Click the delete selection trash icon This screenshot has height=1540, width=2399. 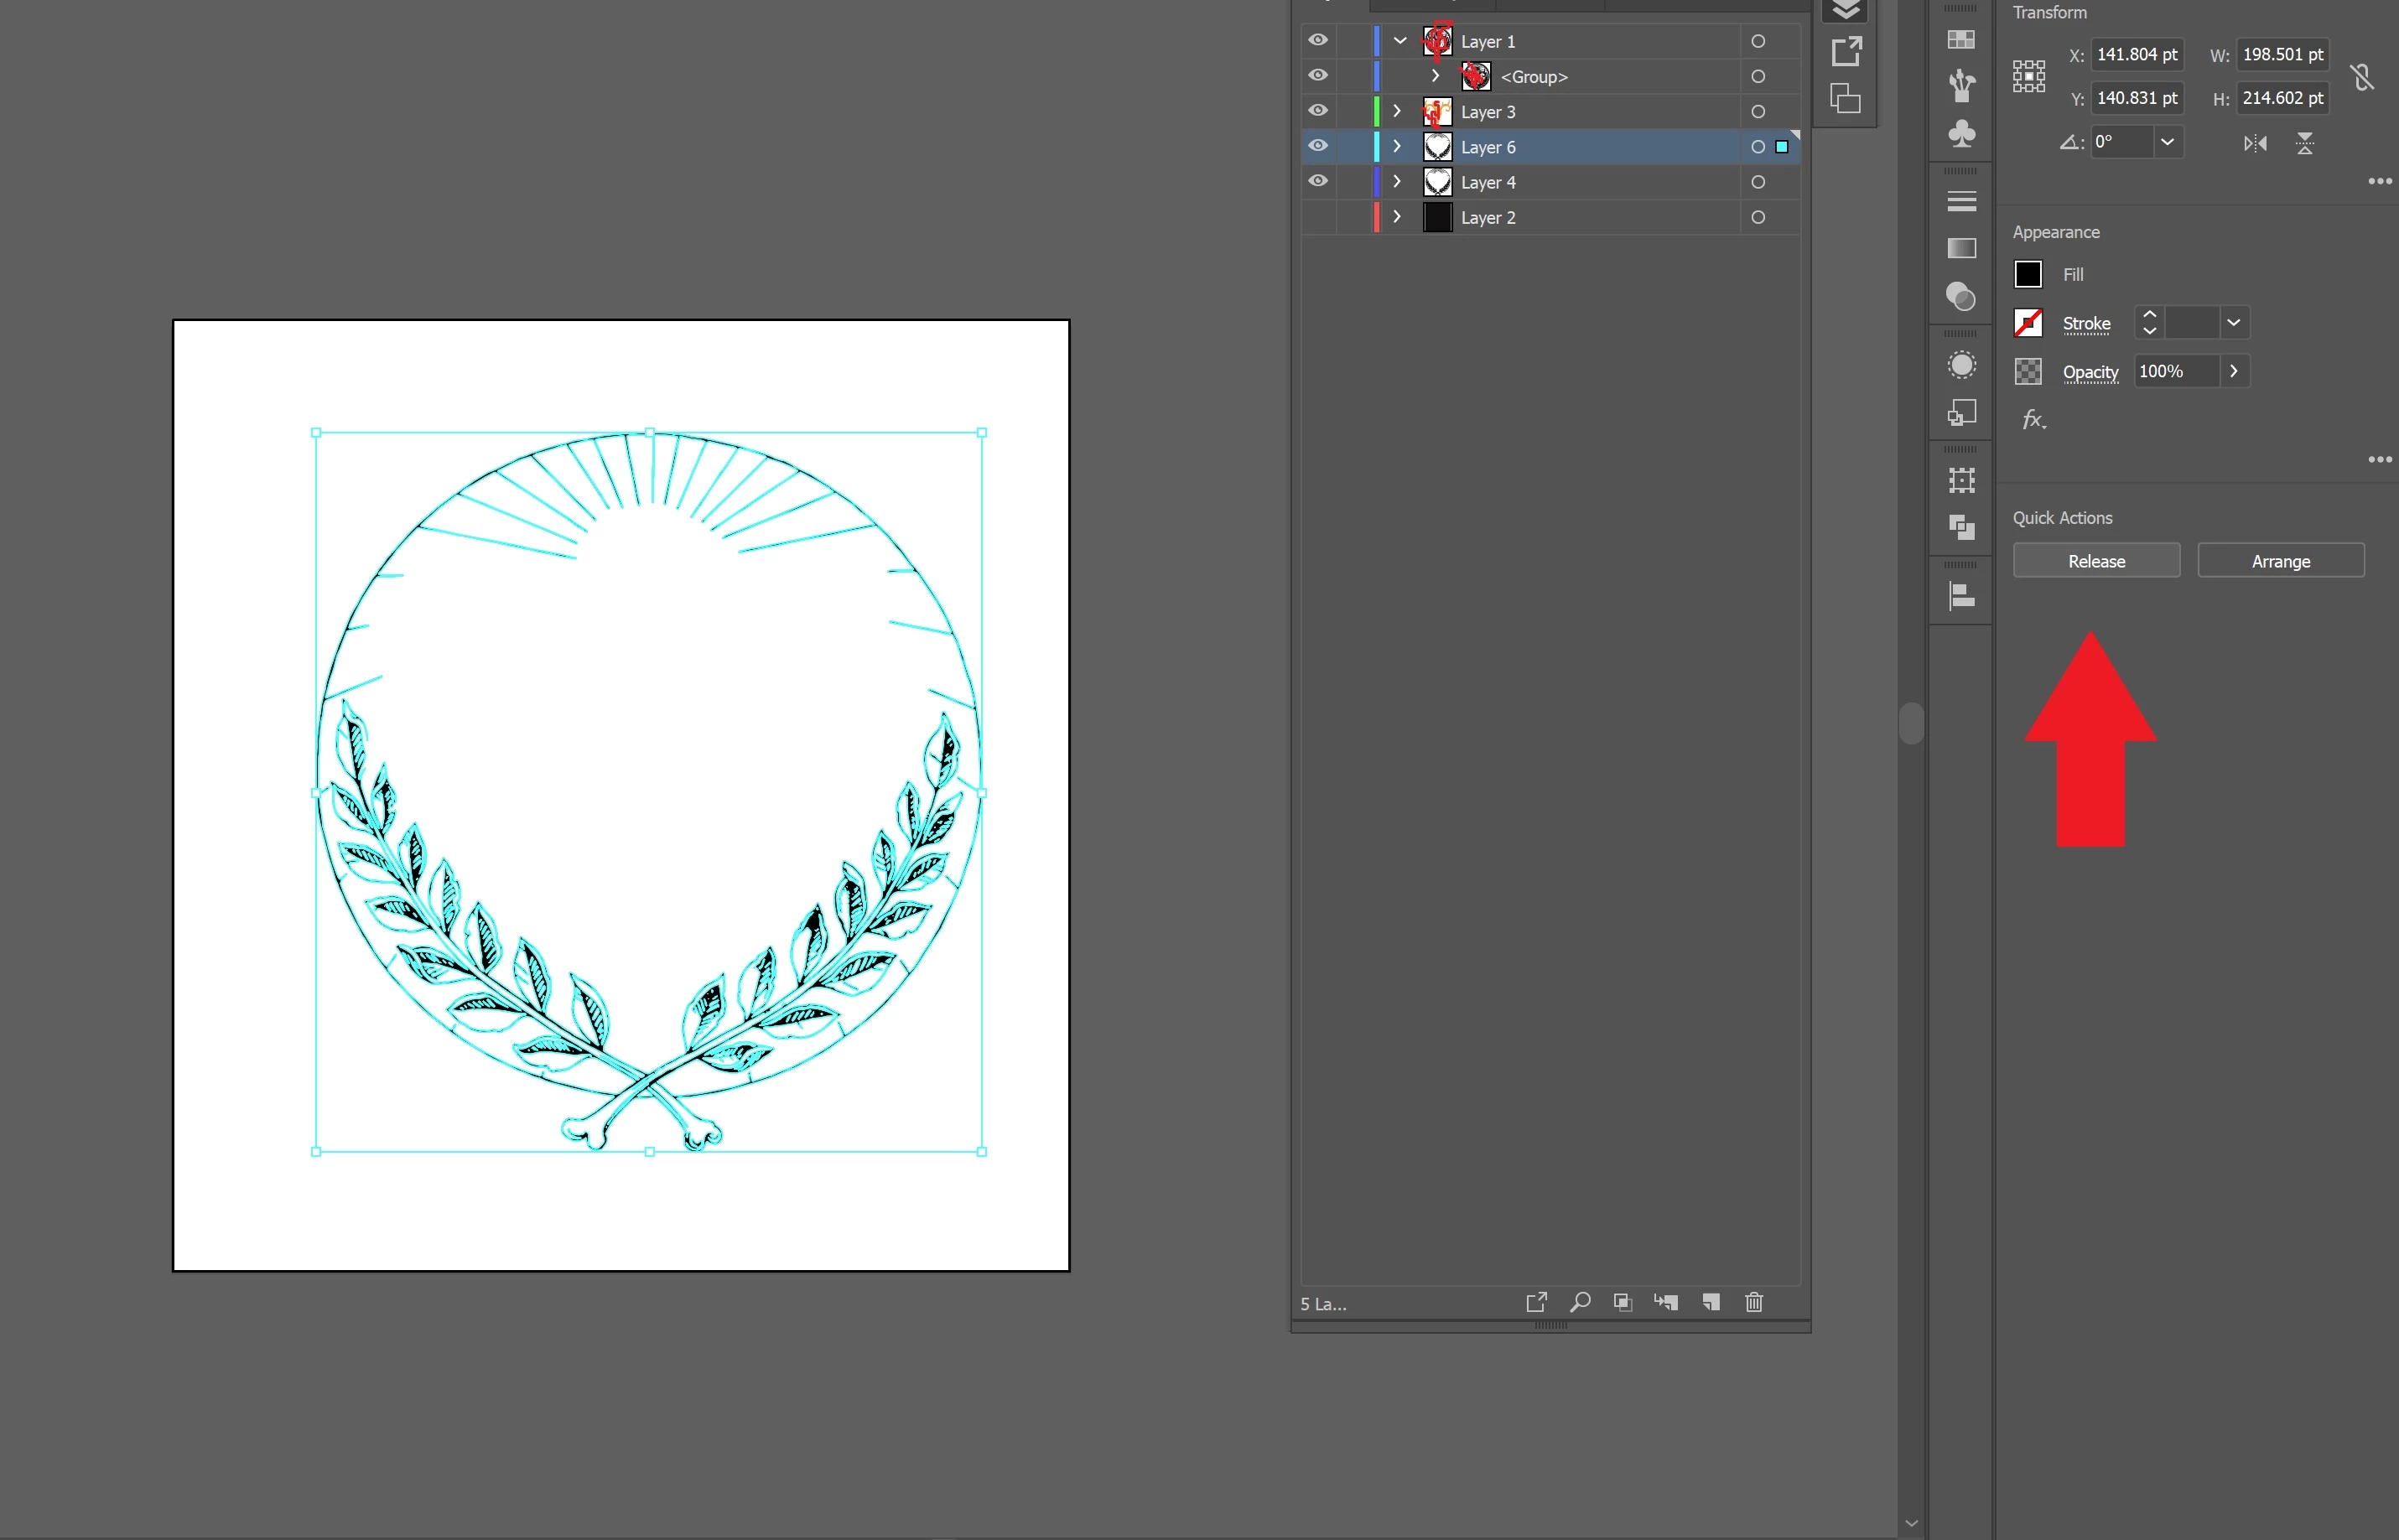1753,1301
